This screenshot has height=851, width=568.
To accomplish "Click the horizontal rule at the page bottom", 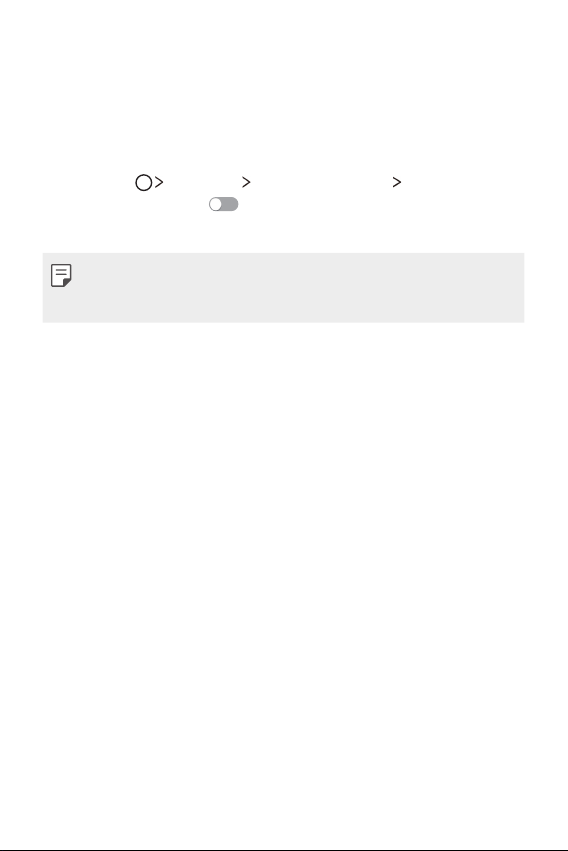I will tap(284, 849).
